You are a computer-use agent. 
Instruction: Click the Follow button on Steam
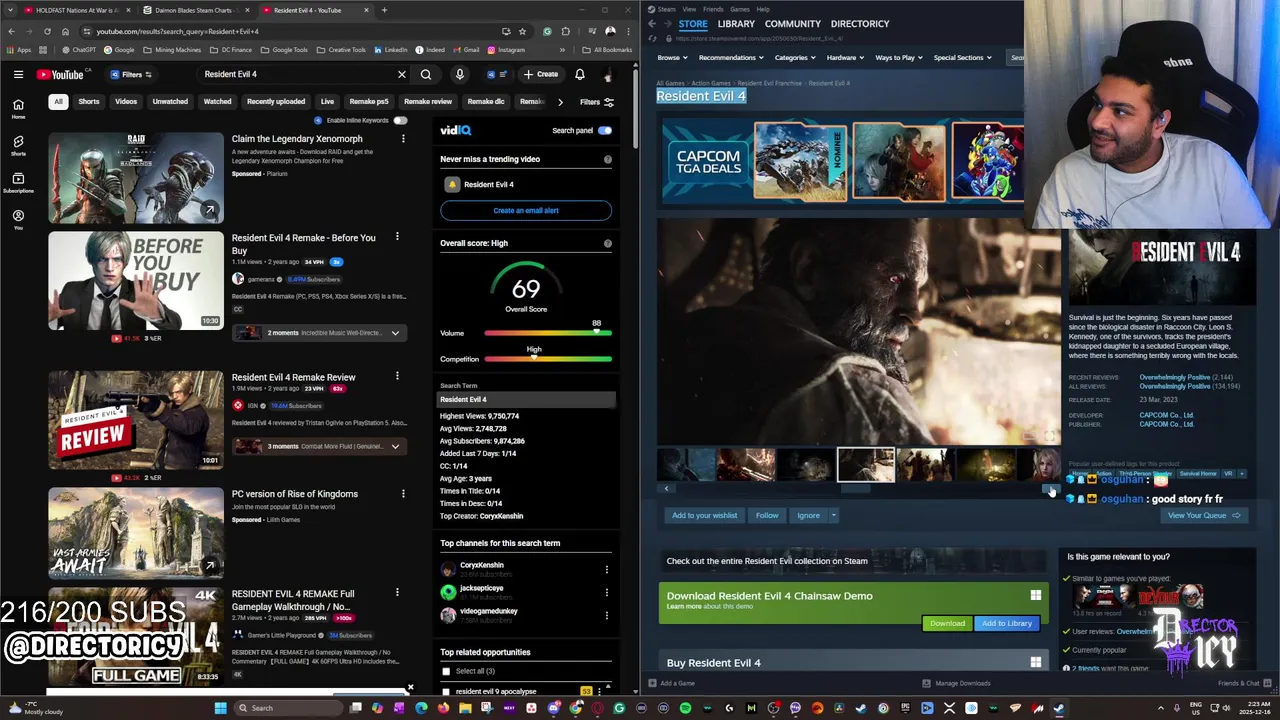click(767, 516)
